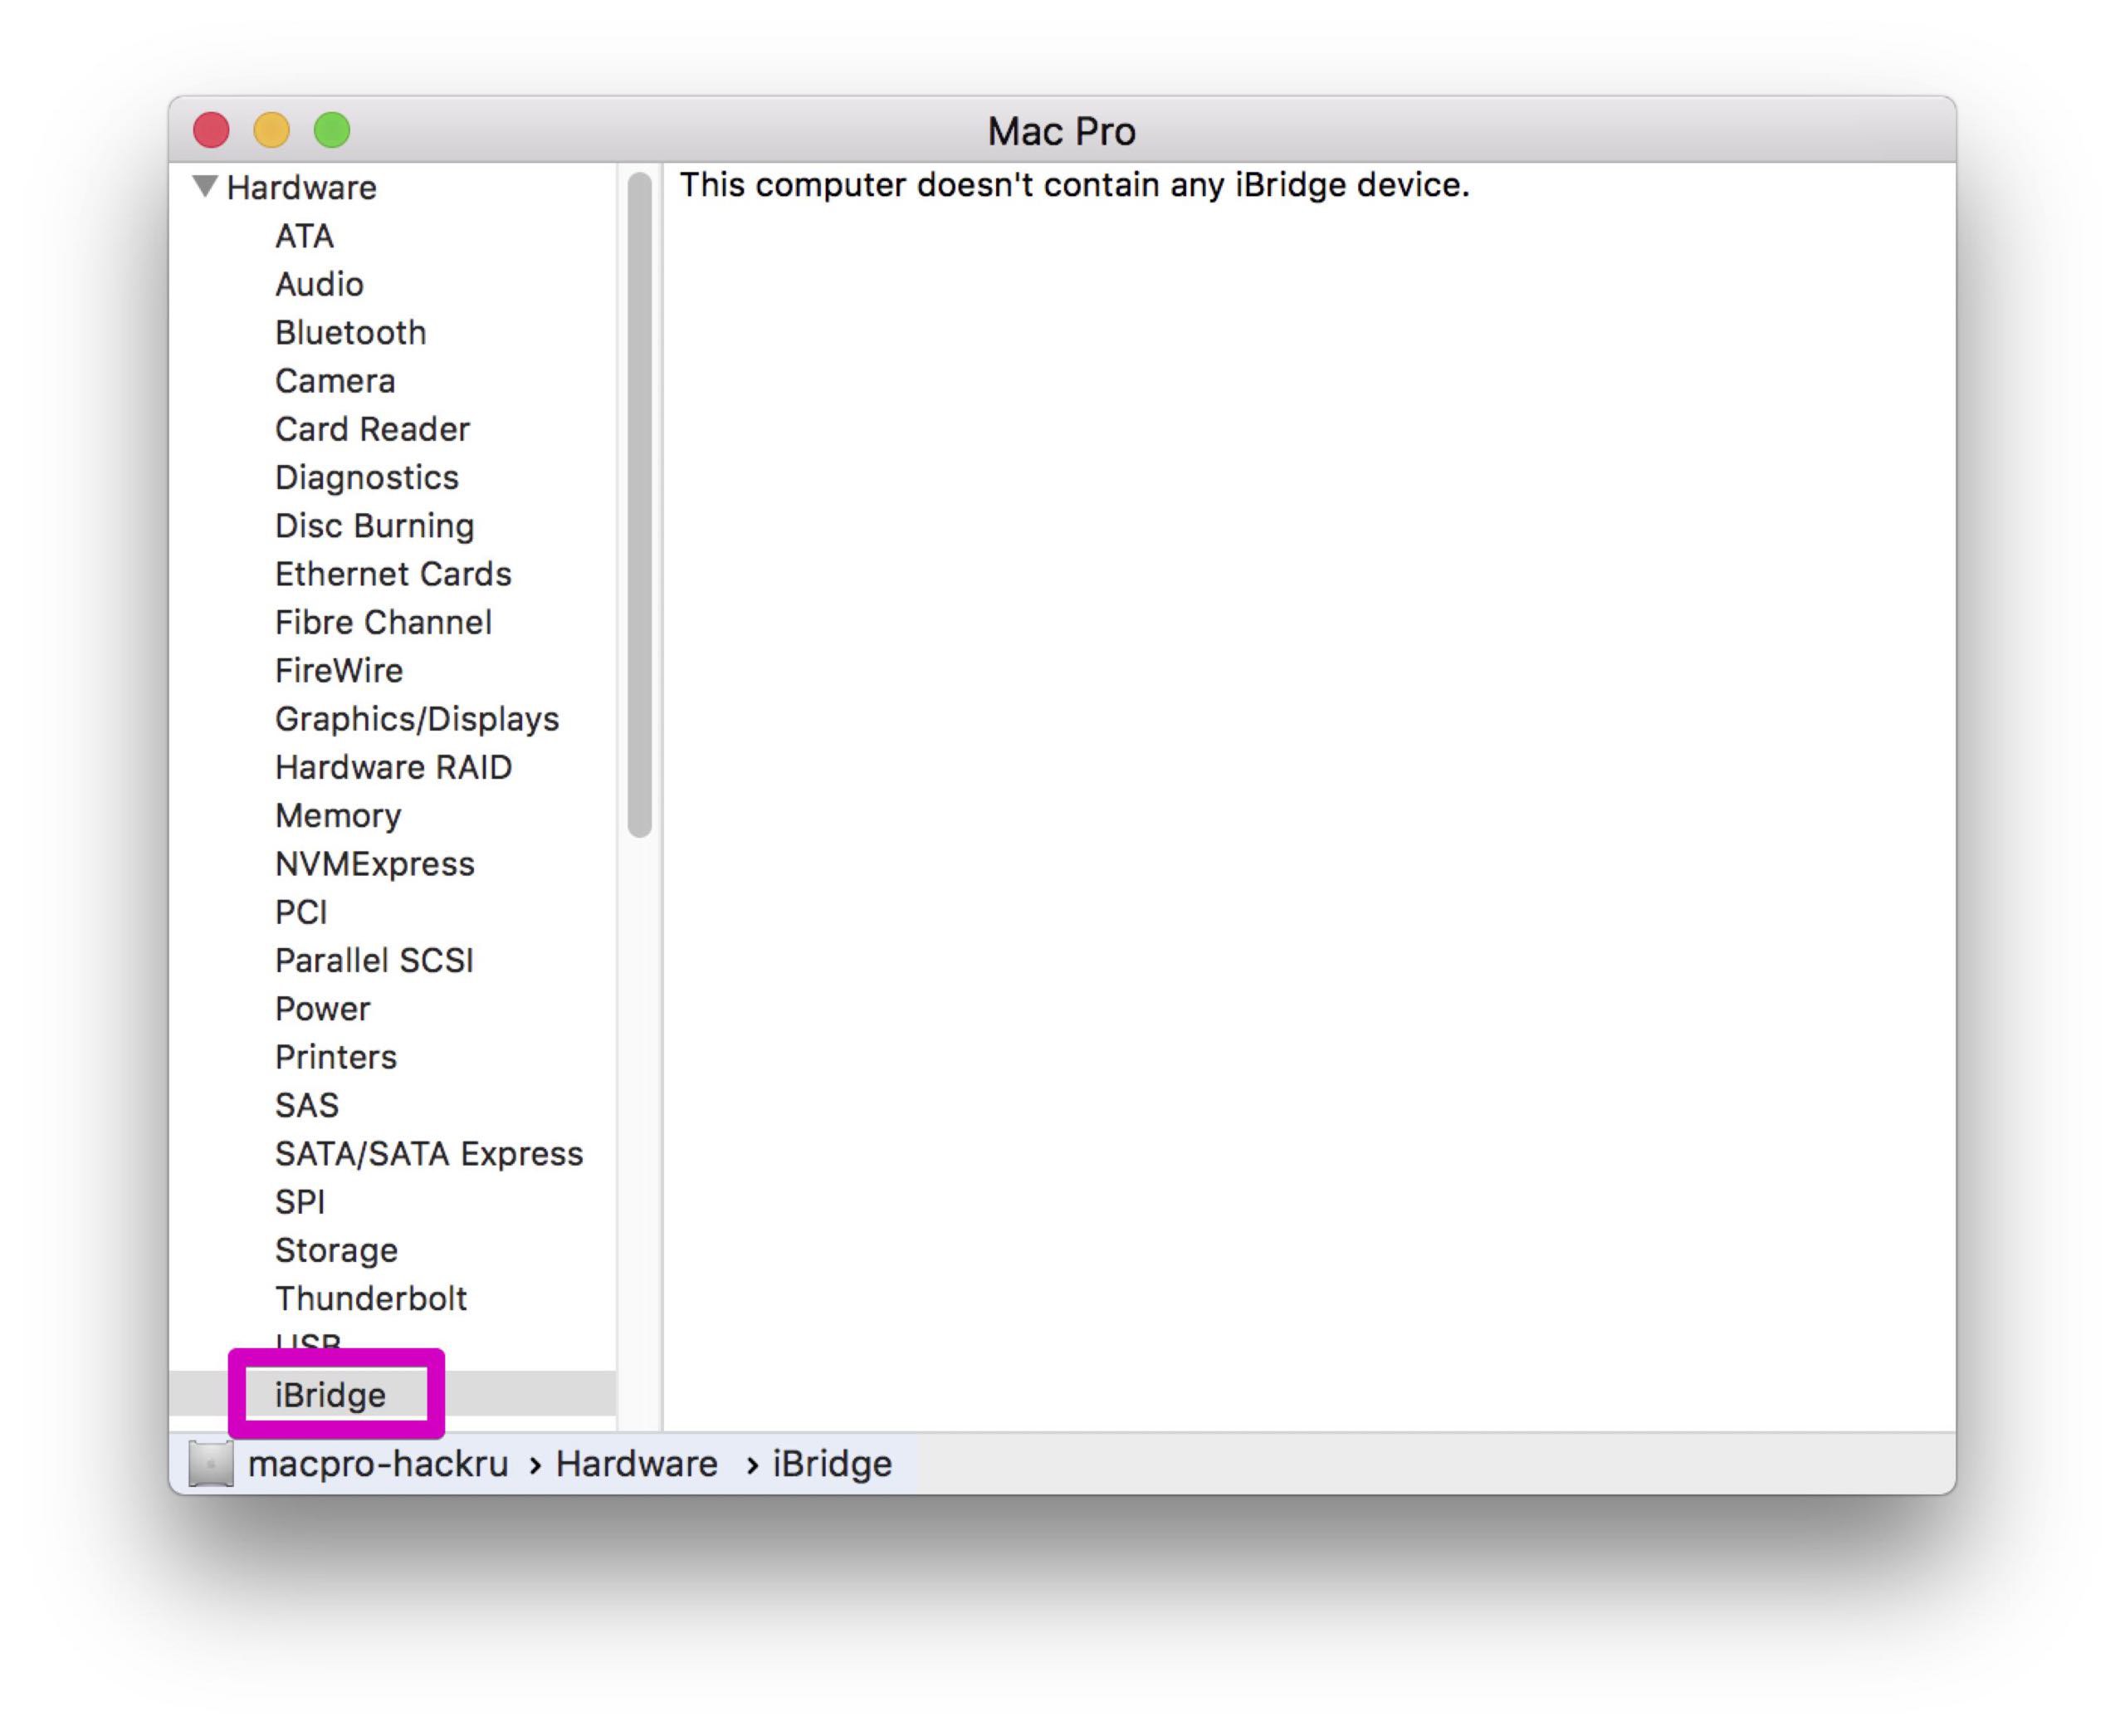The image size is (2125, 1736).
Task: Click the sidebar vertical scrollbar thumb
Action: pyautogui.click(x=640, y=505)
